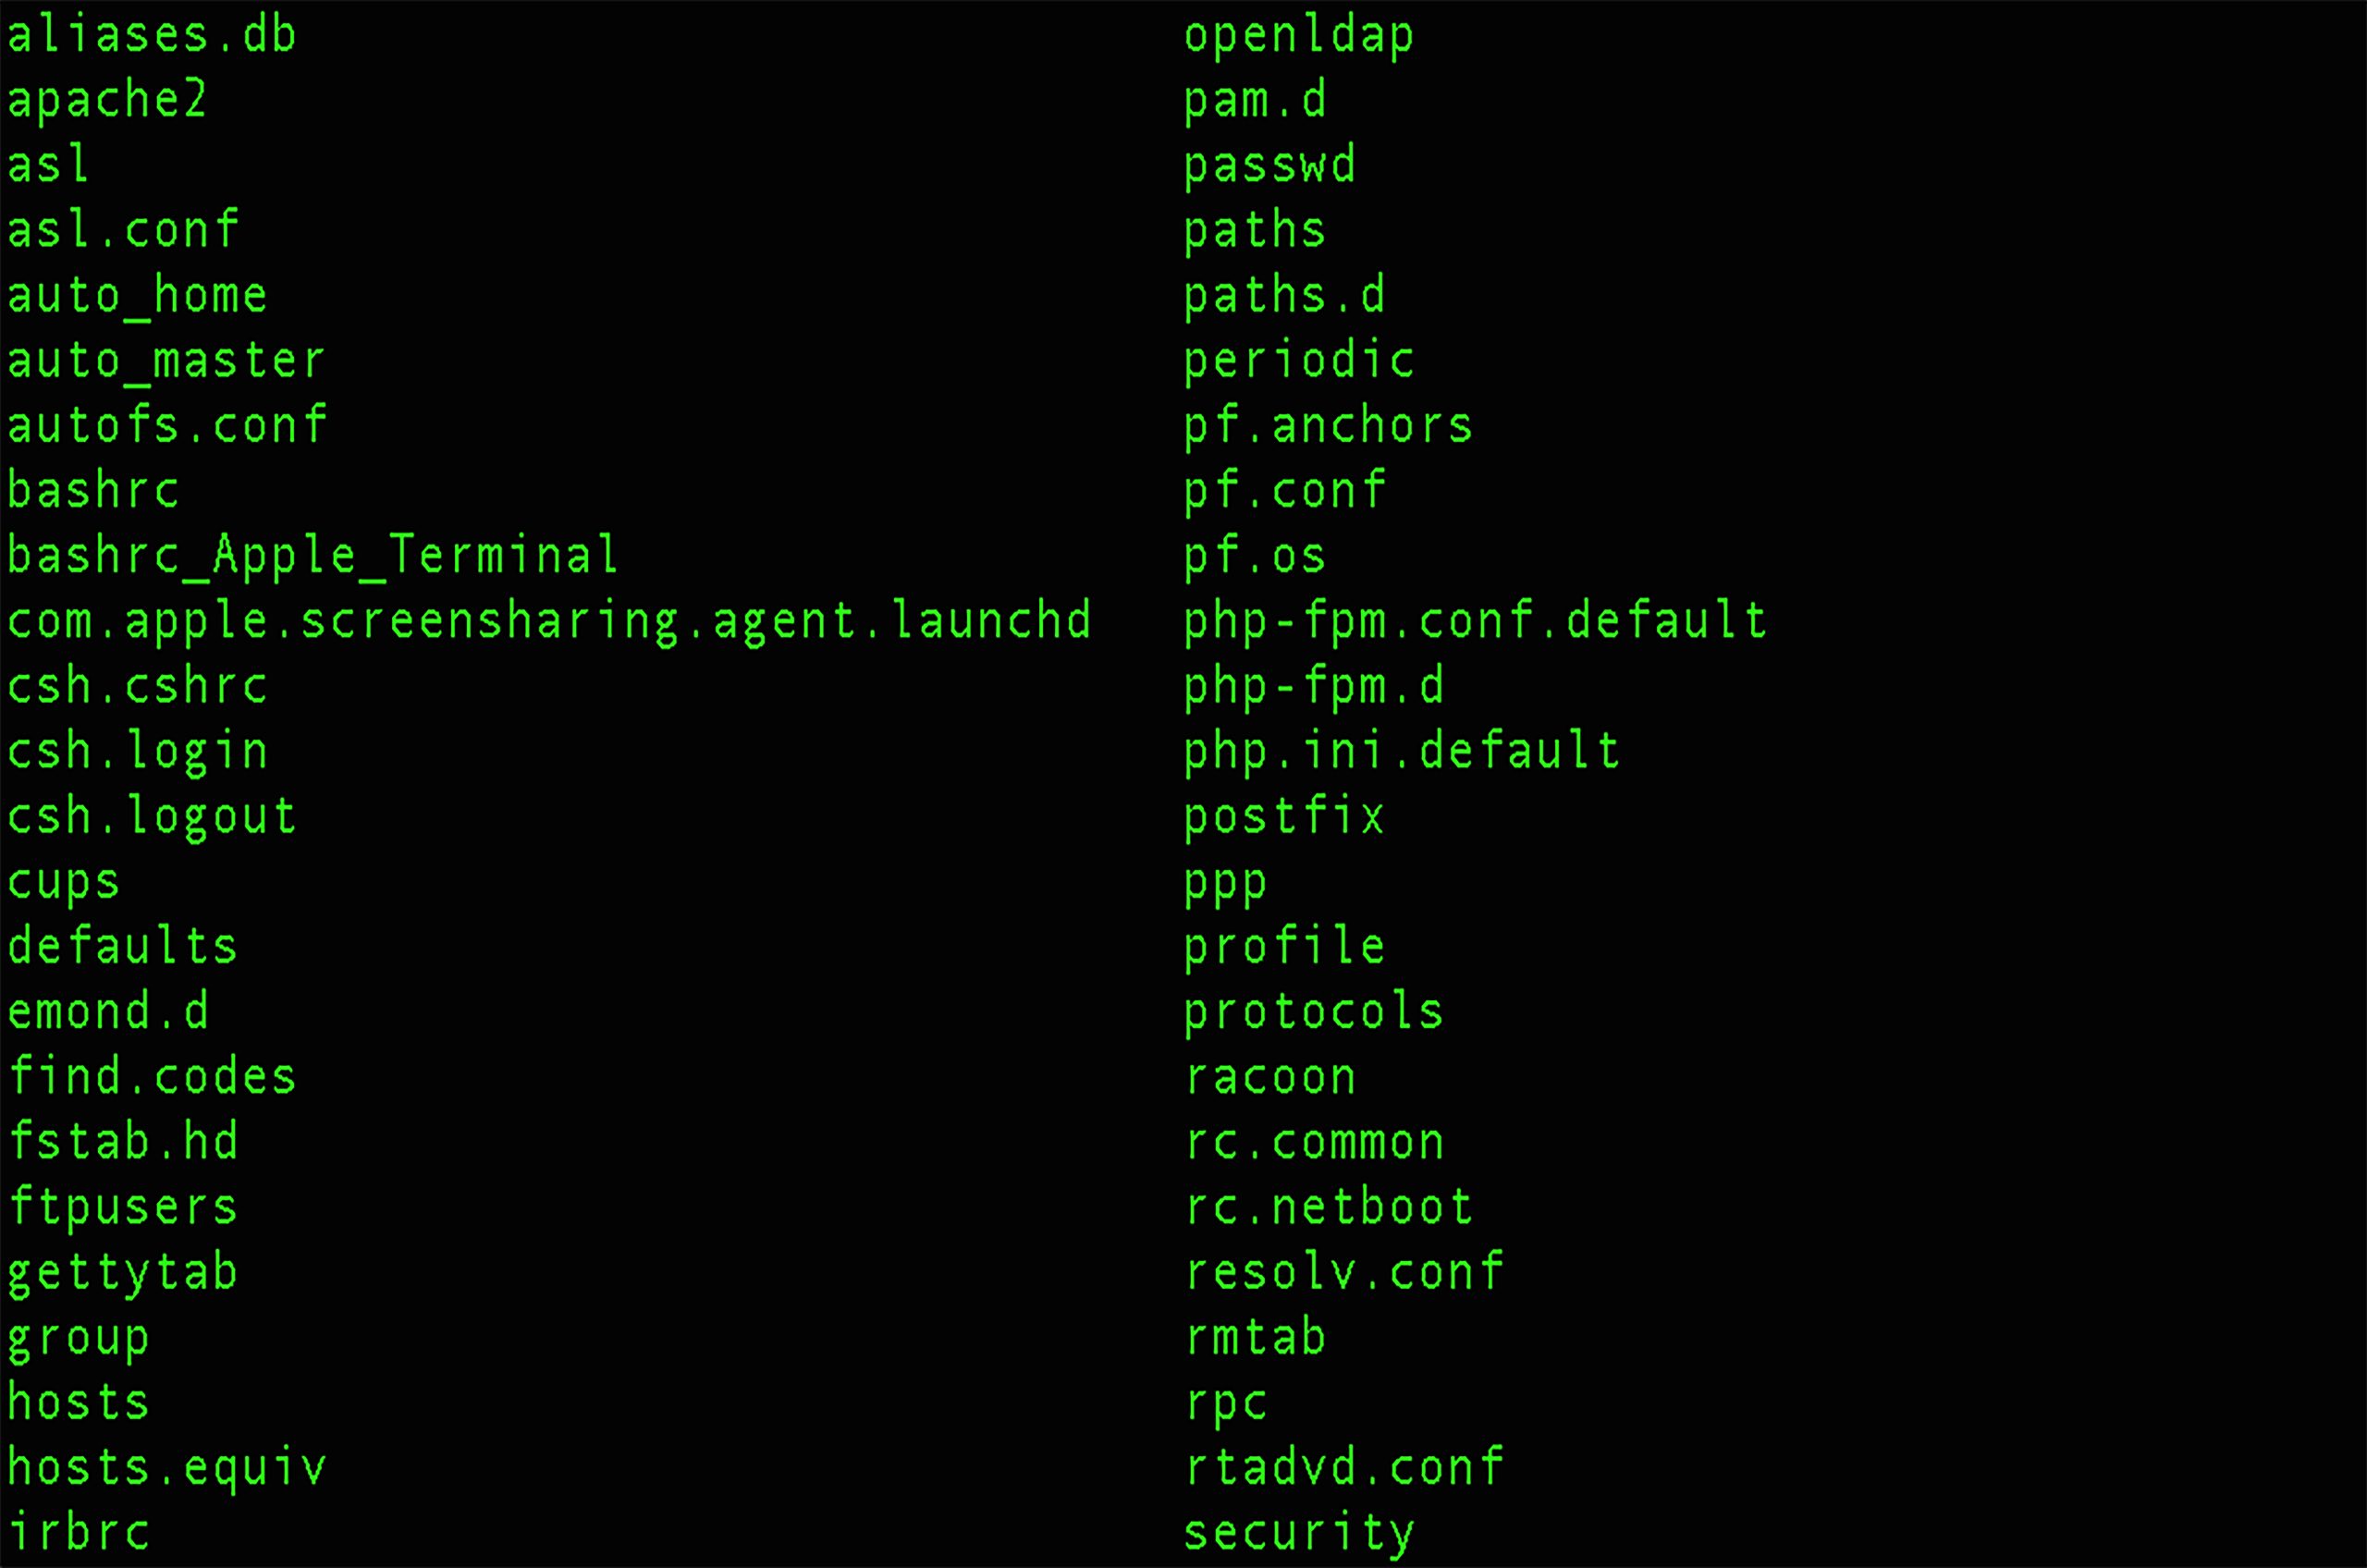Click the csh.login file name
The image size is (2367, 1568).
point(138,751)
